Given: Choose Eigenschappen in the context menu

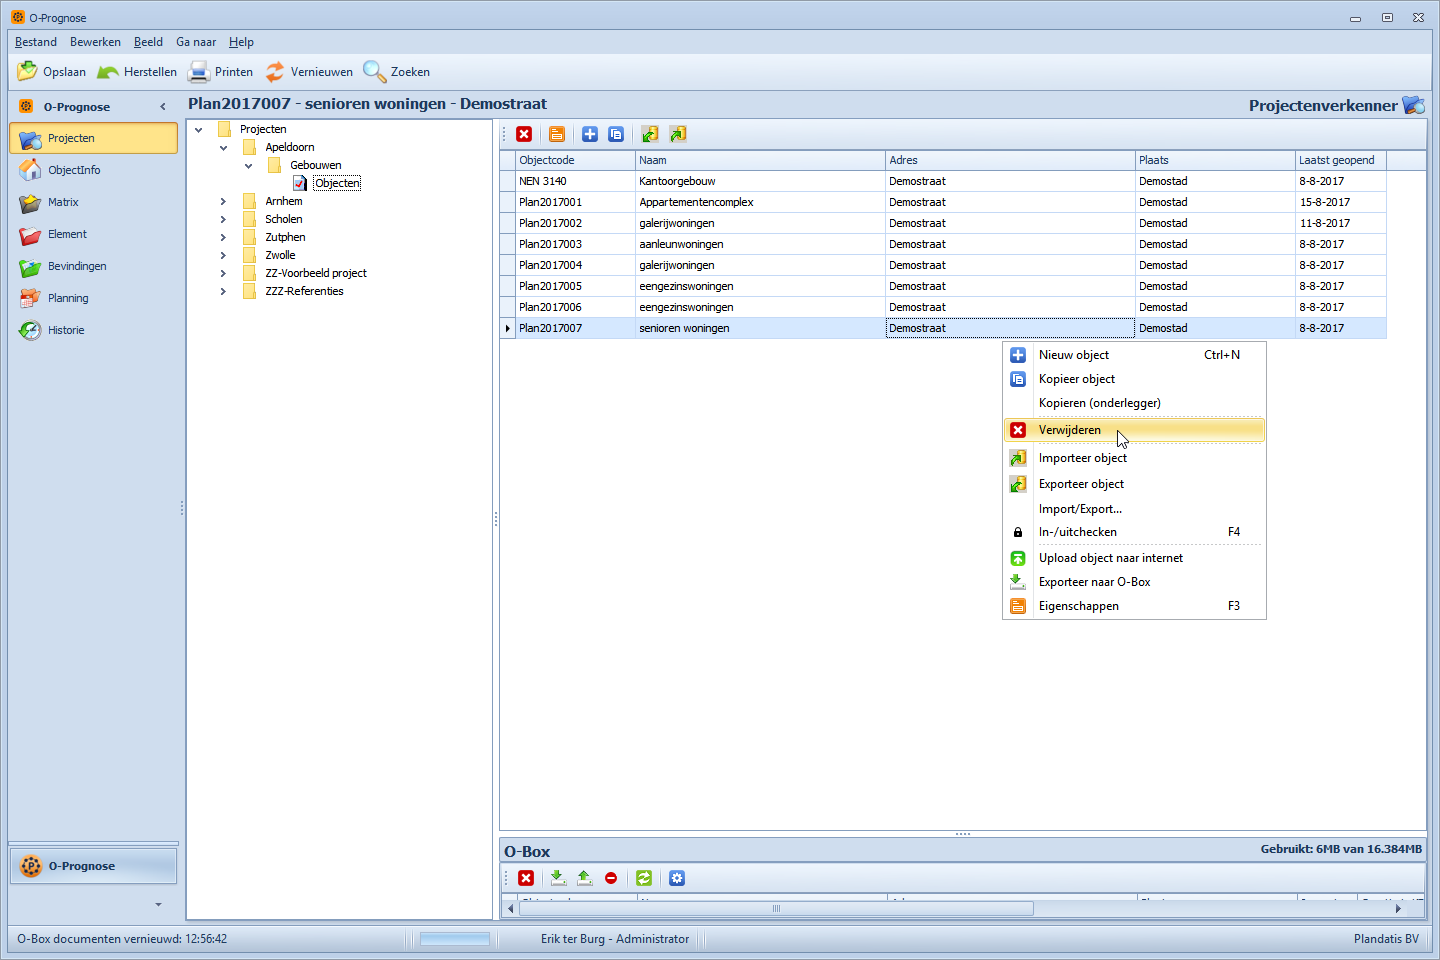Looking at the screenshot, I should pos(1134,606).
